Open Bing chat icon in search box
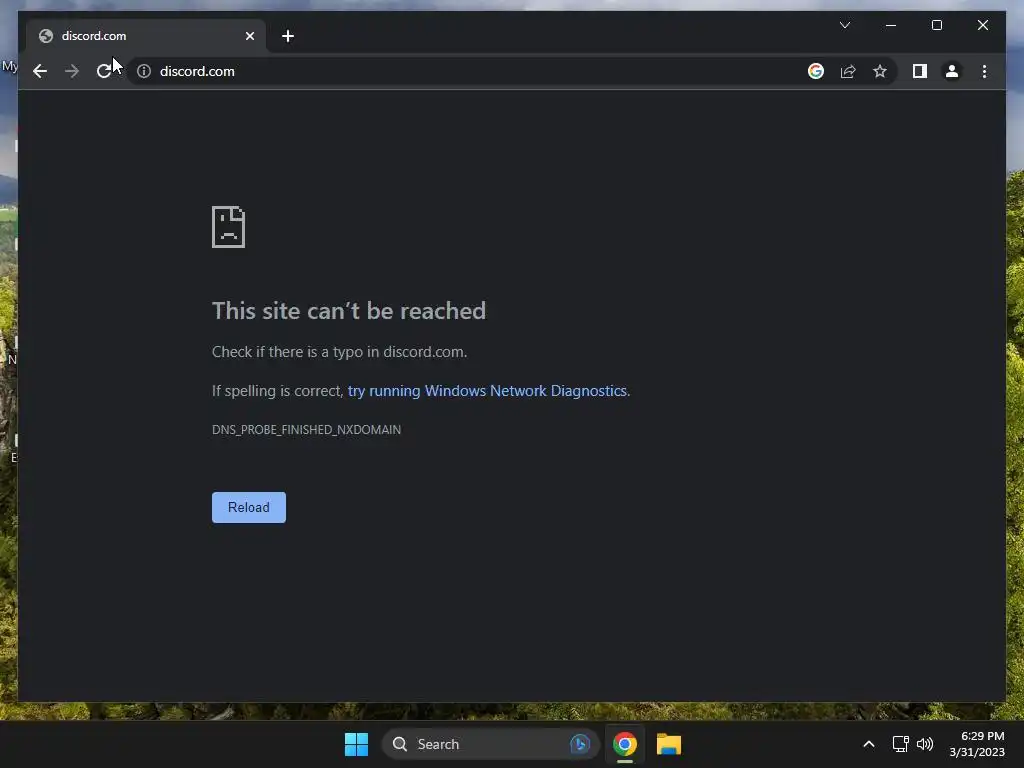Image resolution: width=1024 pixels, height=768 pixels. click(x=580, y=744)
